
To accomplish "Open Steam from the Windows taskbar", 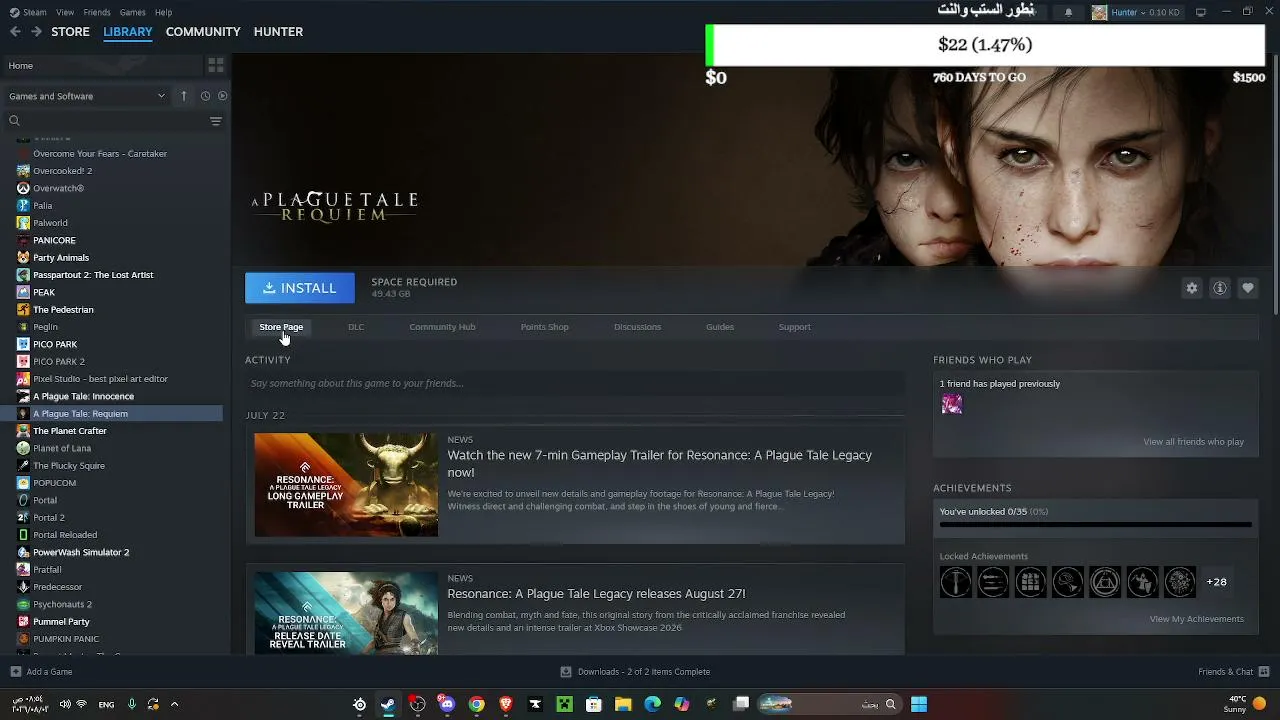I will tap(388, 704).
